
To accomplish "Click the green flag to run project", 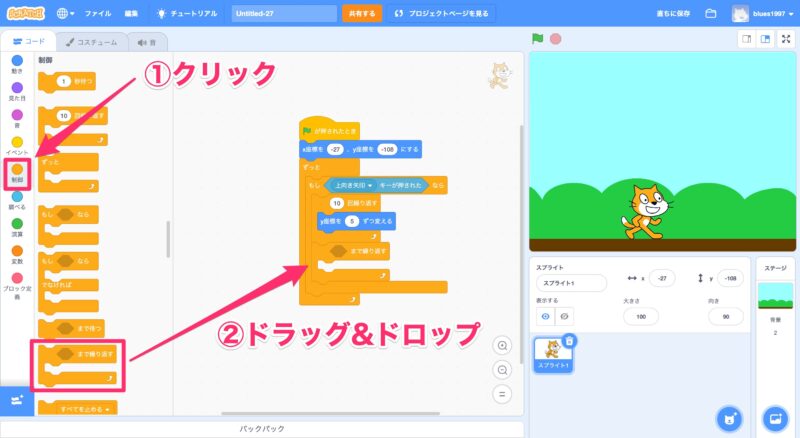I will coord(538,39).
